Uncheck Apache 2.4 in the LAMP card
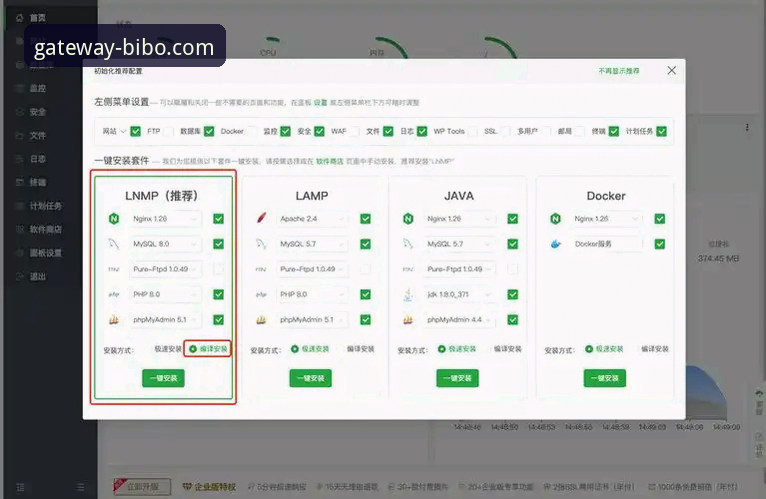766x499 pixels. pyautogui.click(x=365, y=218)
